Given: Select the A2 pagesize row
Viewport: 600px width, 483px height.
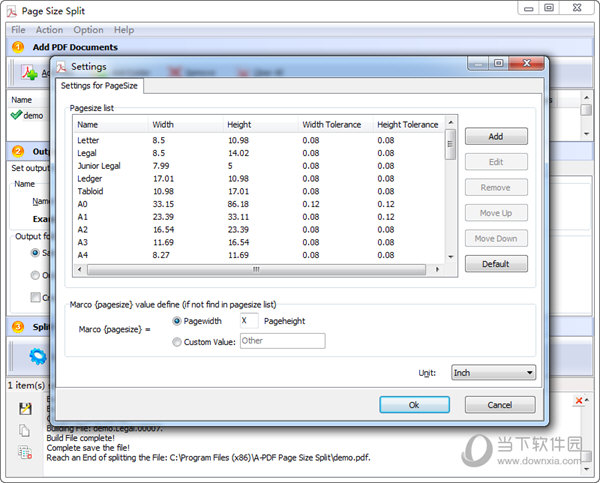Looking at the screenshot, I should tap(259, 230).
